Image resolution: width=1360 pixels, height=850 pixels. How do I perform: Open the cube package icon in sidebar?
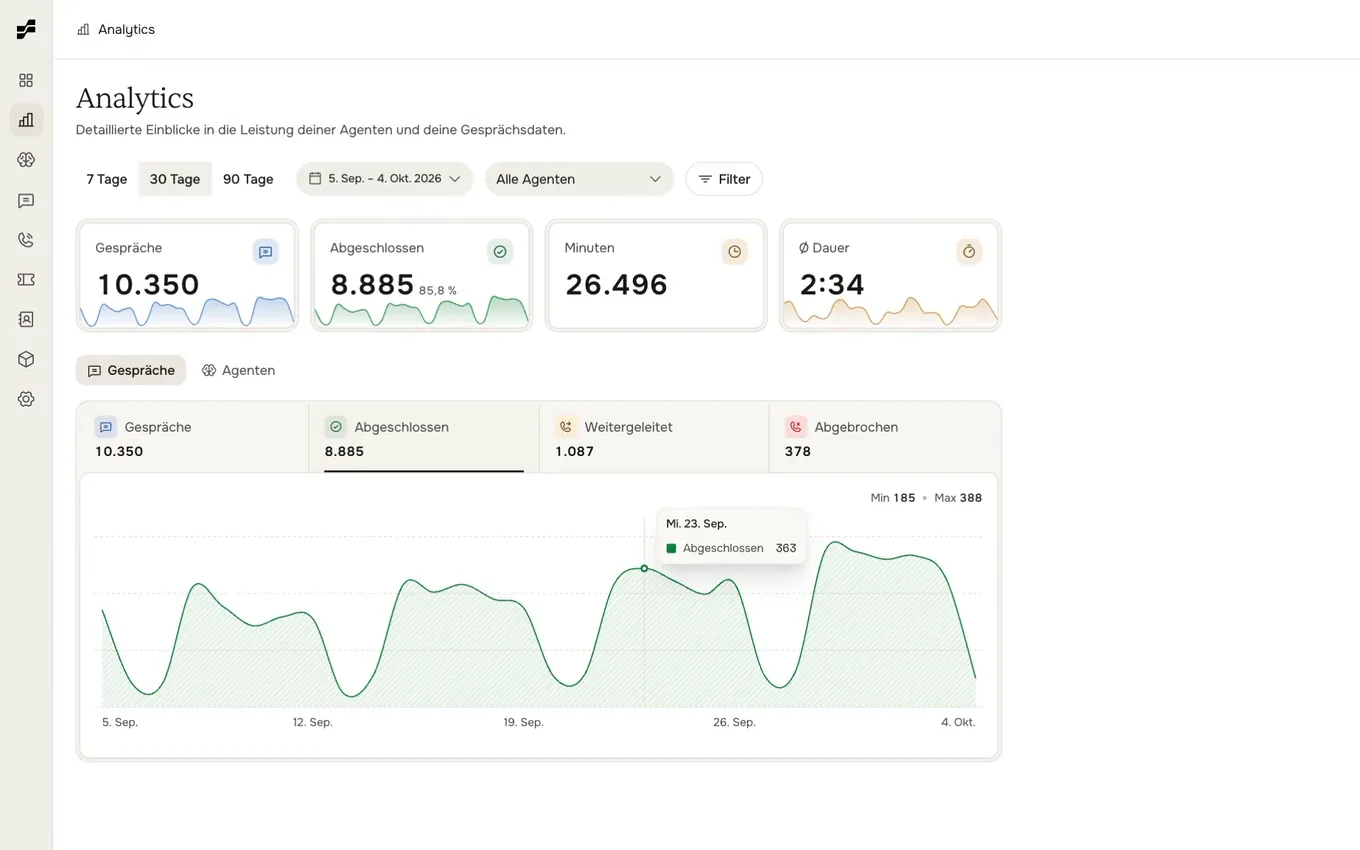click(x=26, y=359)
